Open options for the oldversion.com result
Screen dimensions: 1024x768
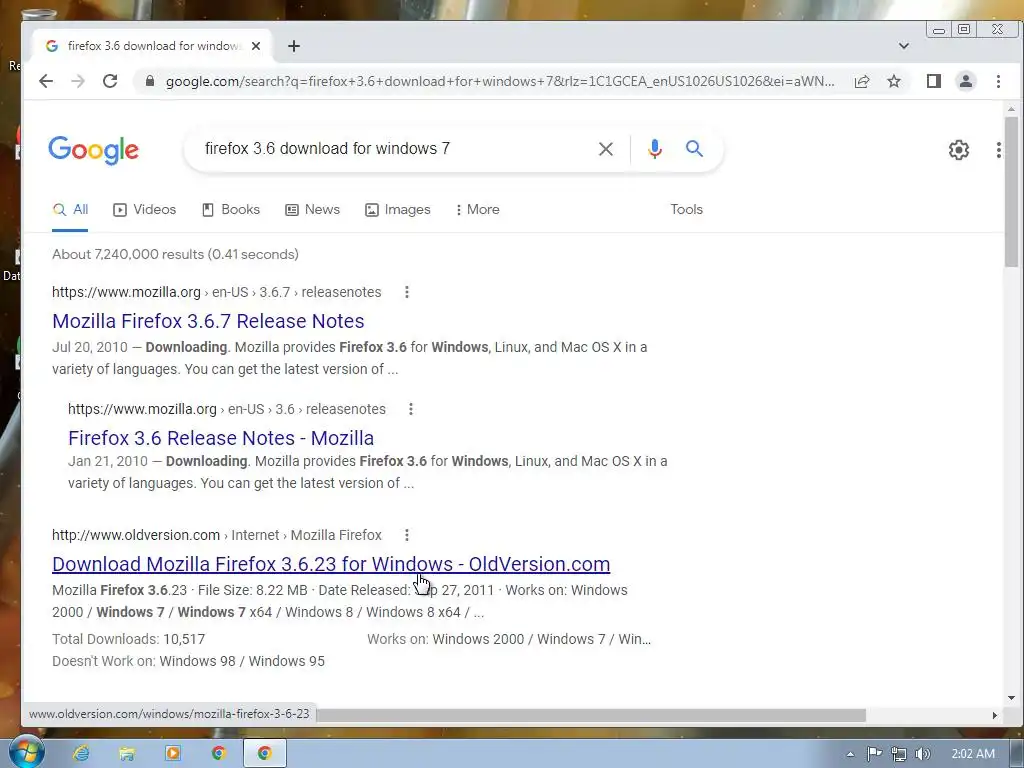pyautogui.click(x=407, y=535)
